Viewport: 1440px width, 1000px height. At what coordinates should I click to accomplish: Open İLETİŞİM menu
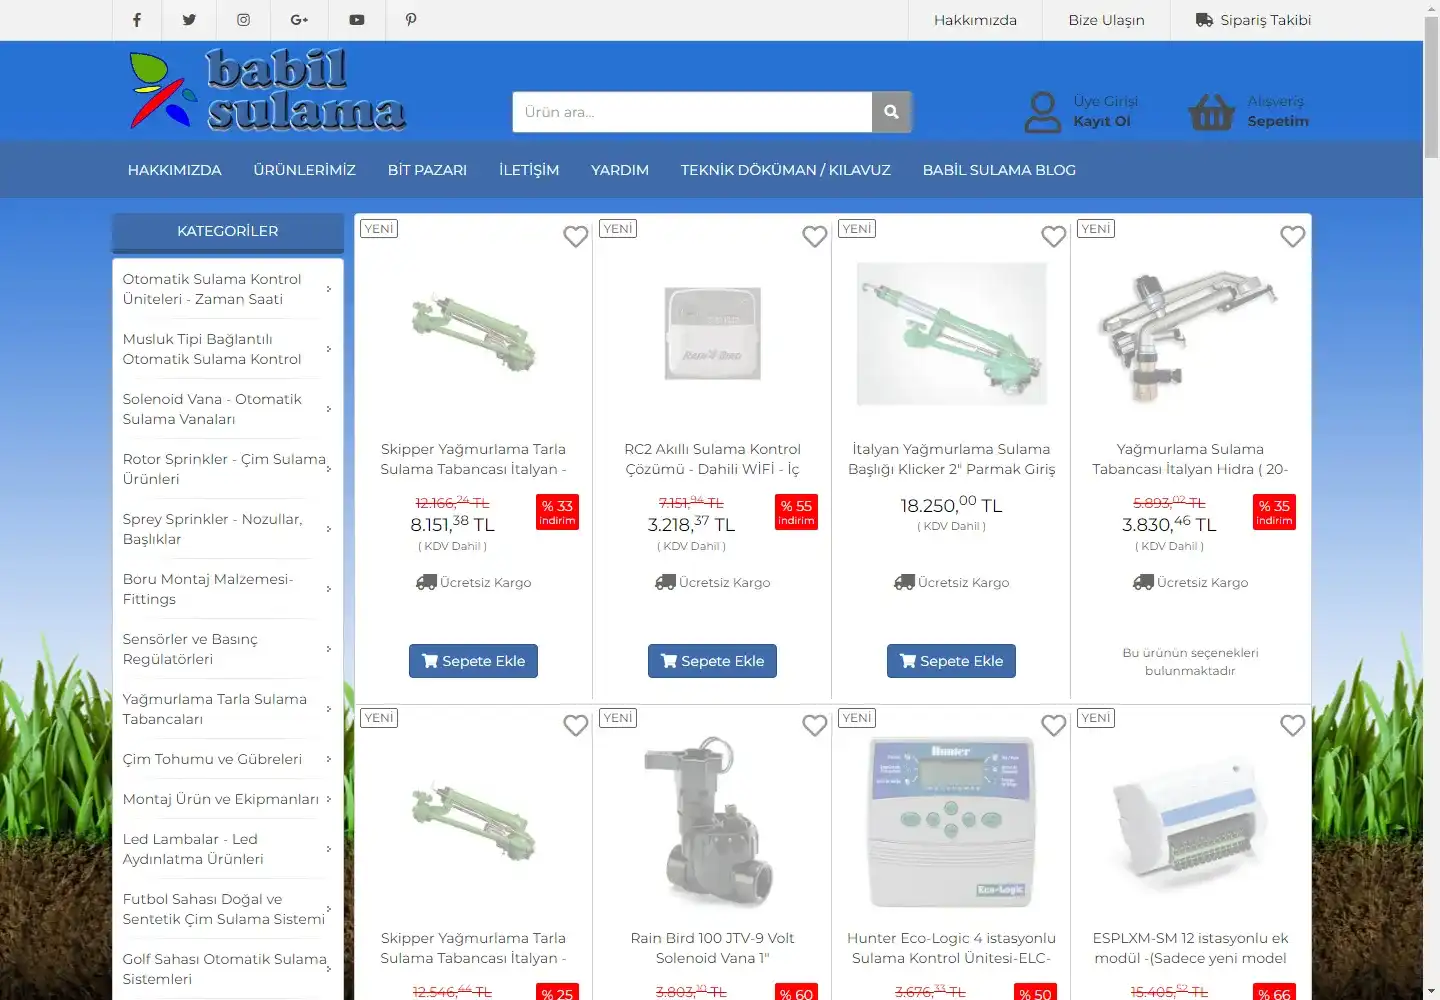coord(529,170)
